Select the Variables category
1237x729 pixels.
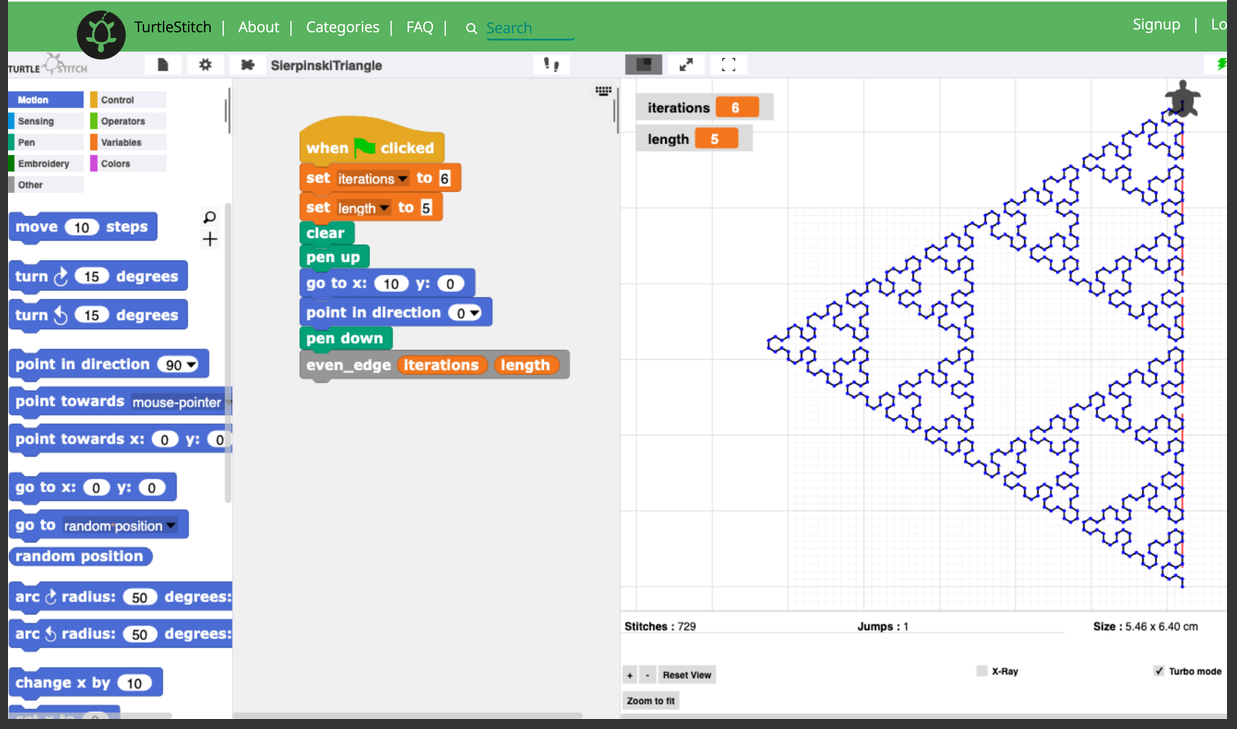pos(128,142)
